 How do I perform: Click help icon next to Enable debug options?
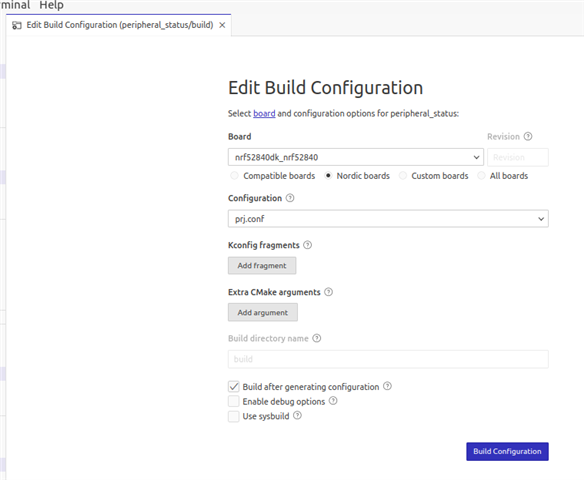(333, 401)
